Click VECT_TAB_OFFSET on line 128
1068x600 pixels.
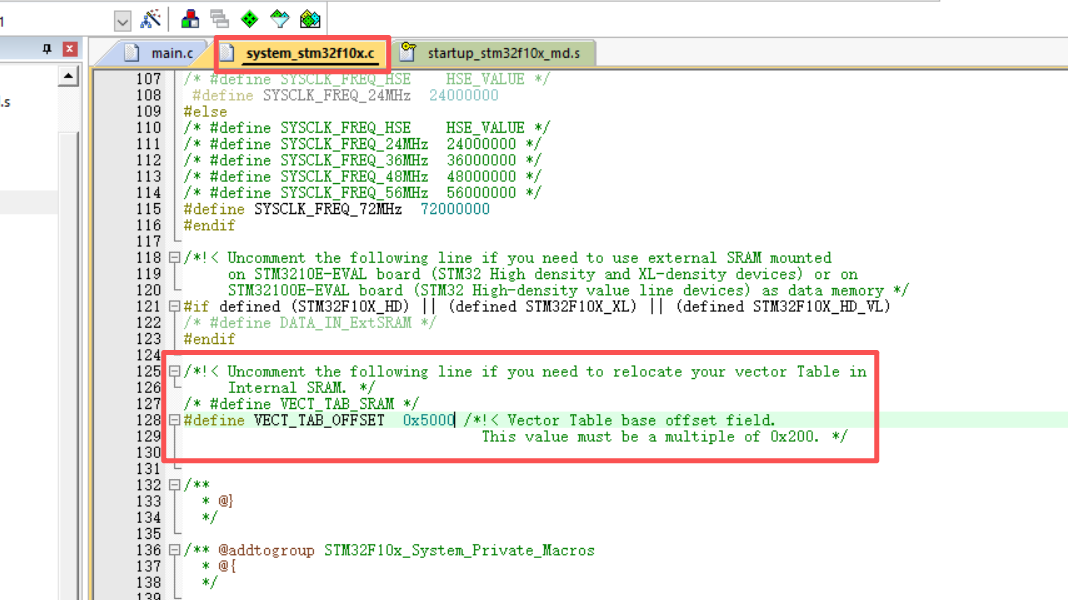click(x=319, y=420)
